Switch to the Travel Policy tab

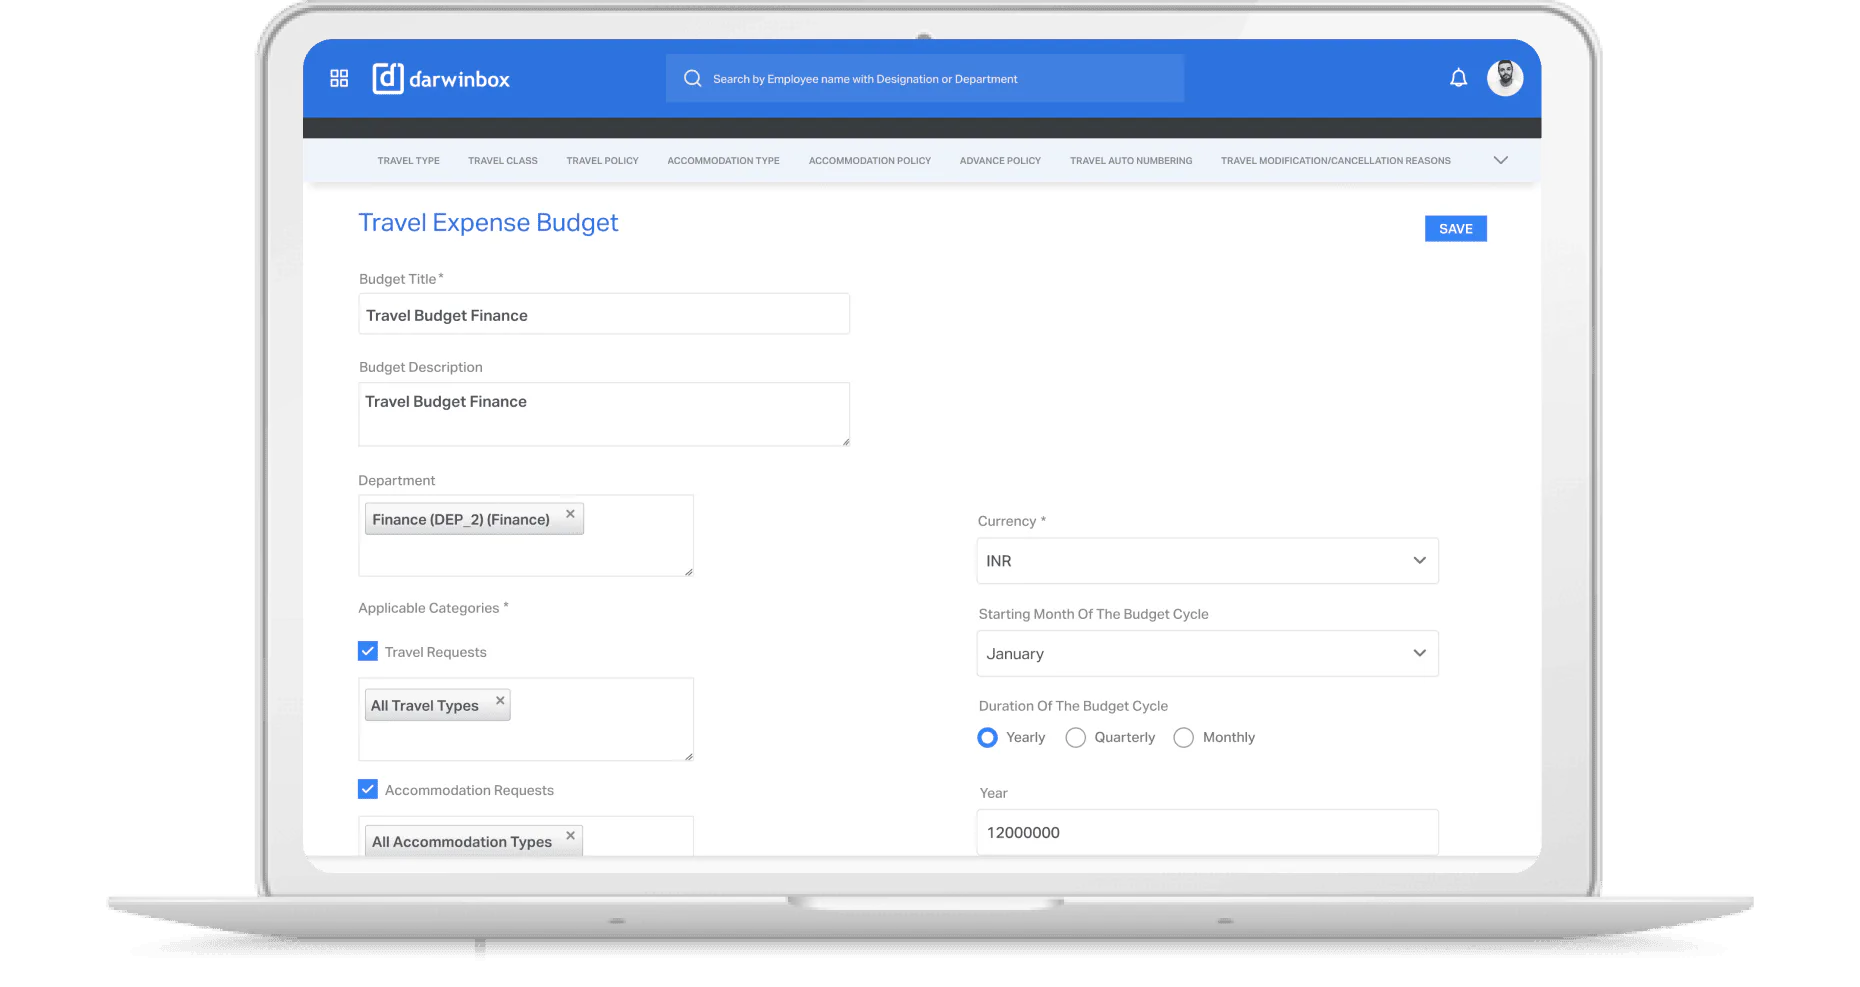coord(601,160)
